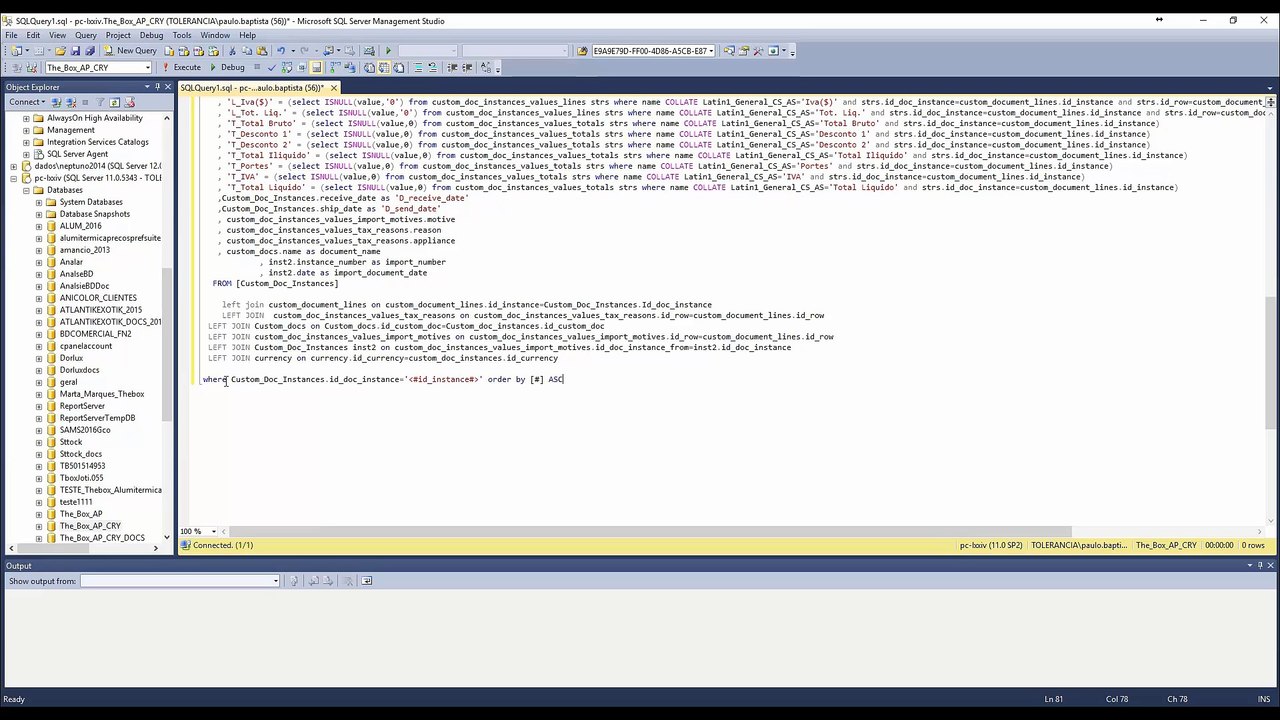
Task: Collapse the pc-lxxiv server node
Action: (x=14, y=178)
